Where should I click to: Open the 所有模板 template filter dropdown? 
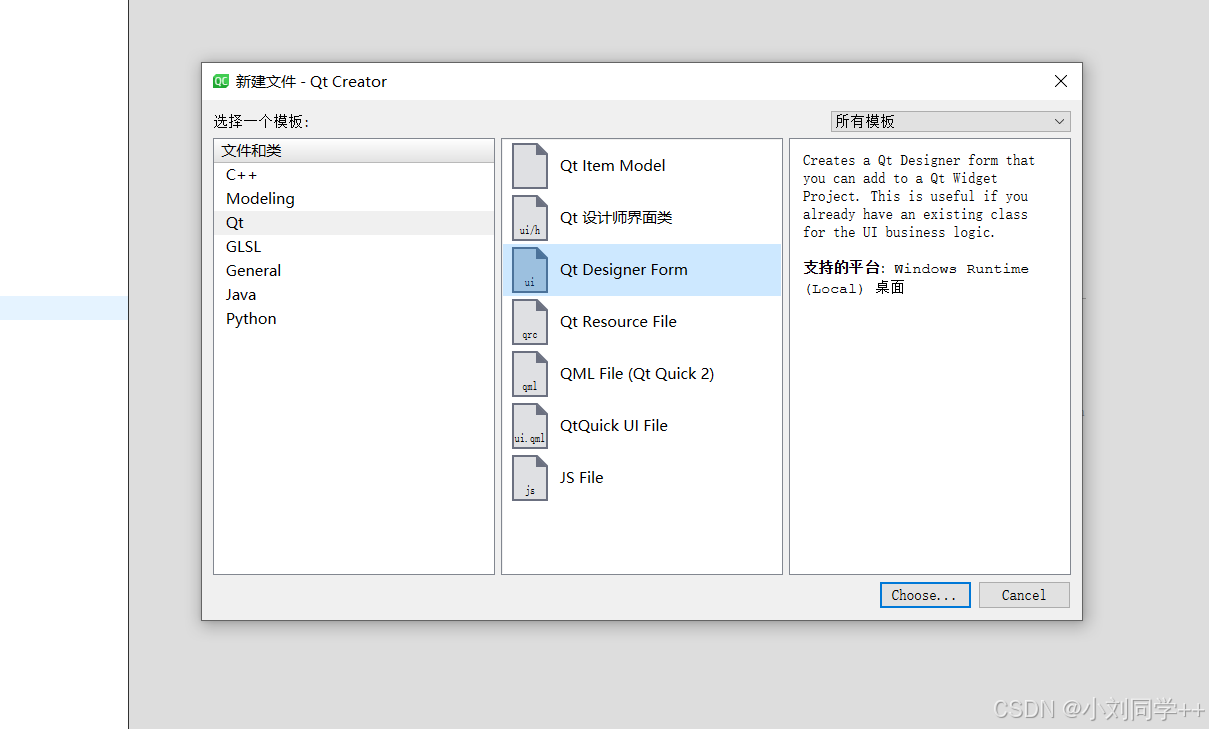[950, 121]
